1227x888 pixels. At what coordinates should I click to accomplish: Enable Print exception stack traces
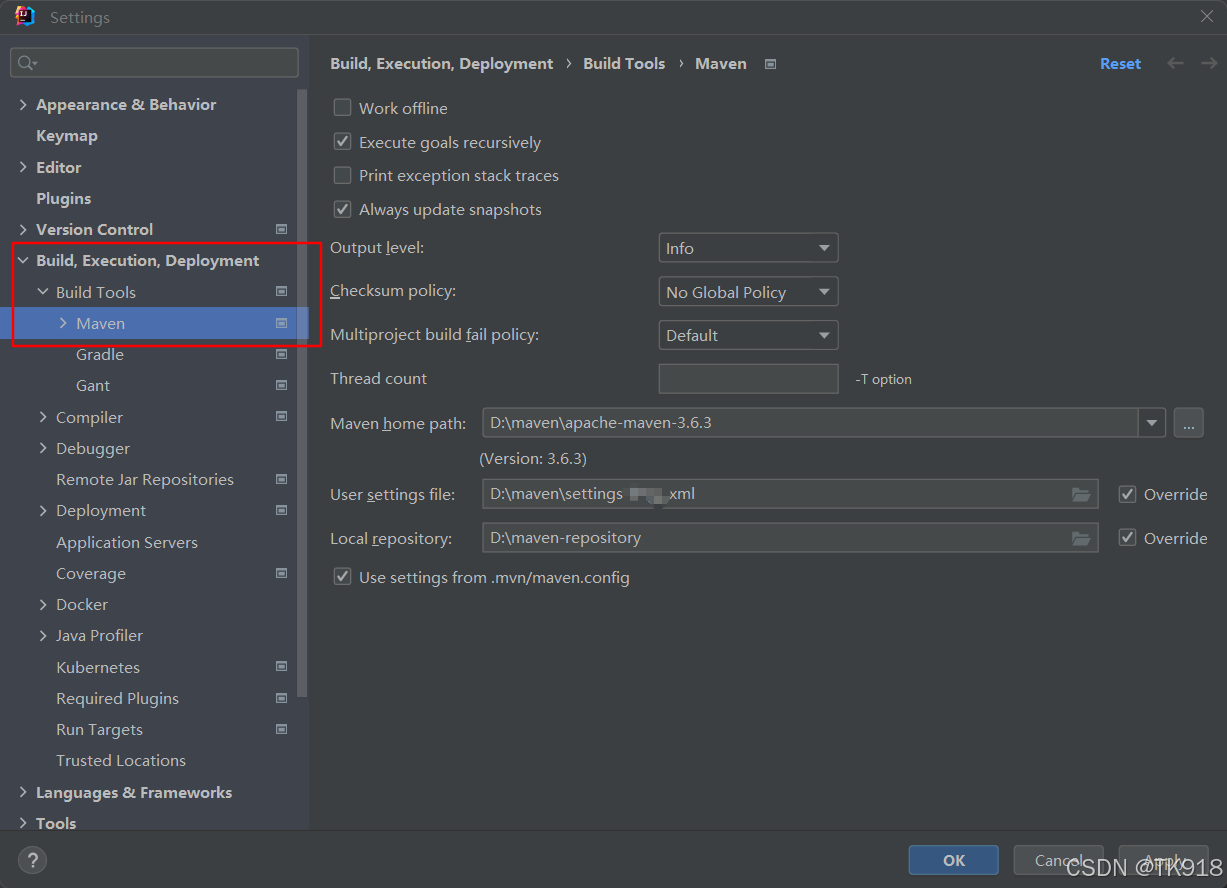point(342,175)
